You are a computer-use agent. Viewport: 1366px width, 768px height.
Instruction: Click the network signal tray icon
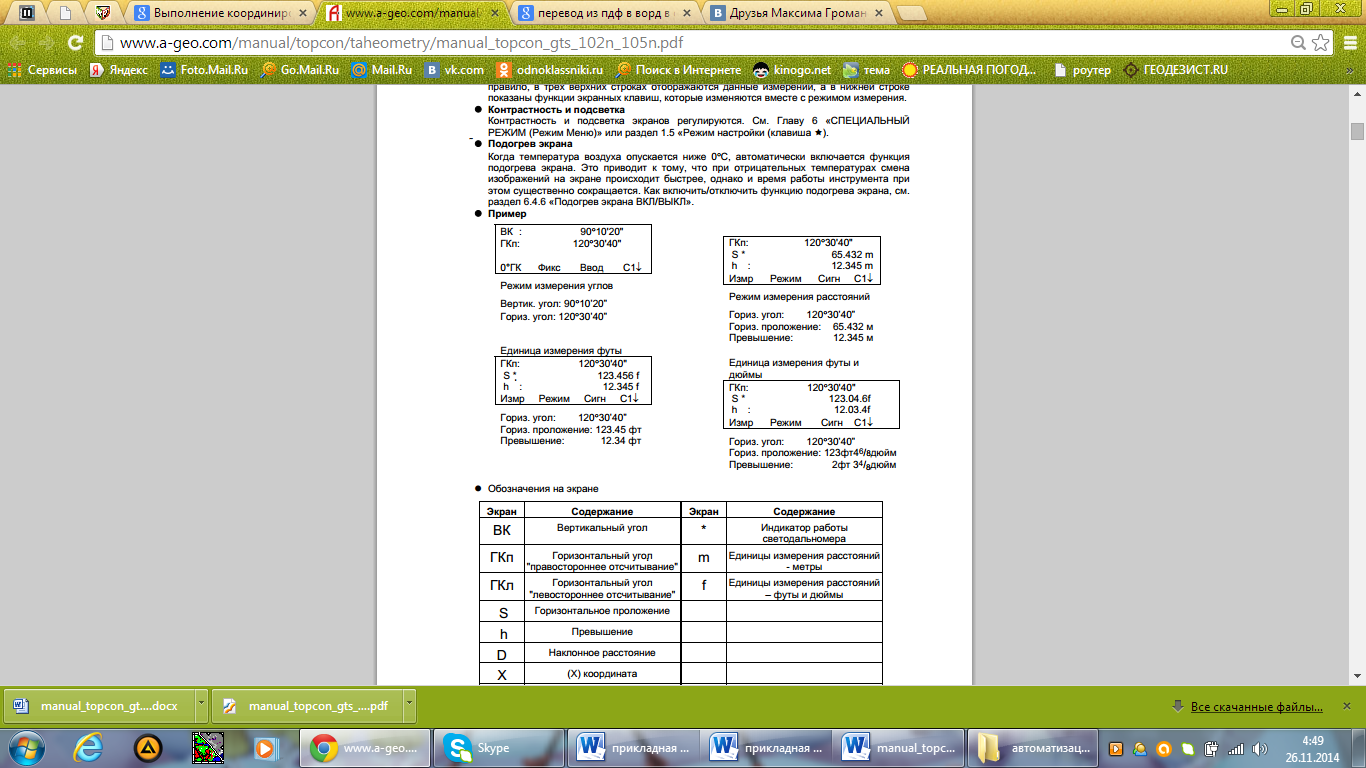(x=1237, y=748)
